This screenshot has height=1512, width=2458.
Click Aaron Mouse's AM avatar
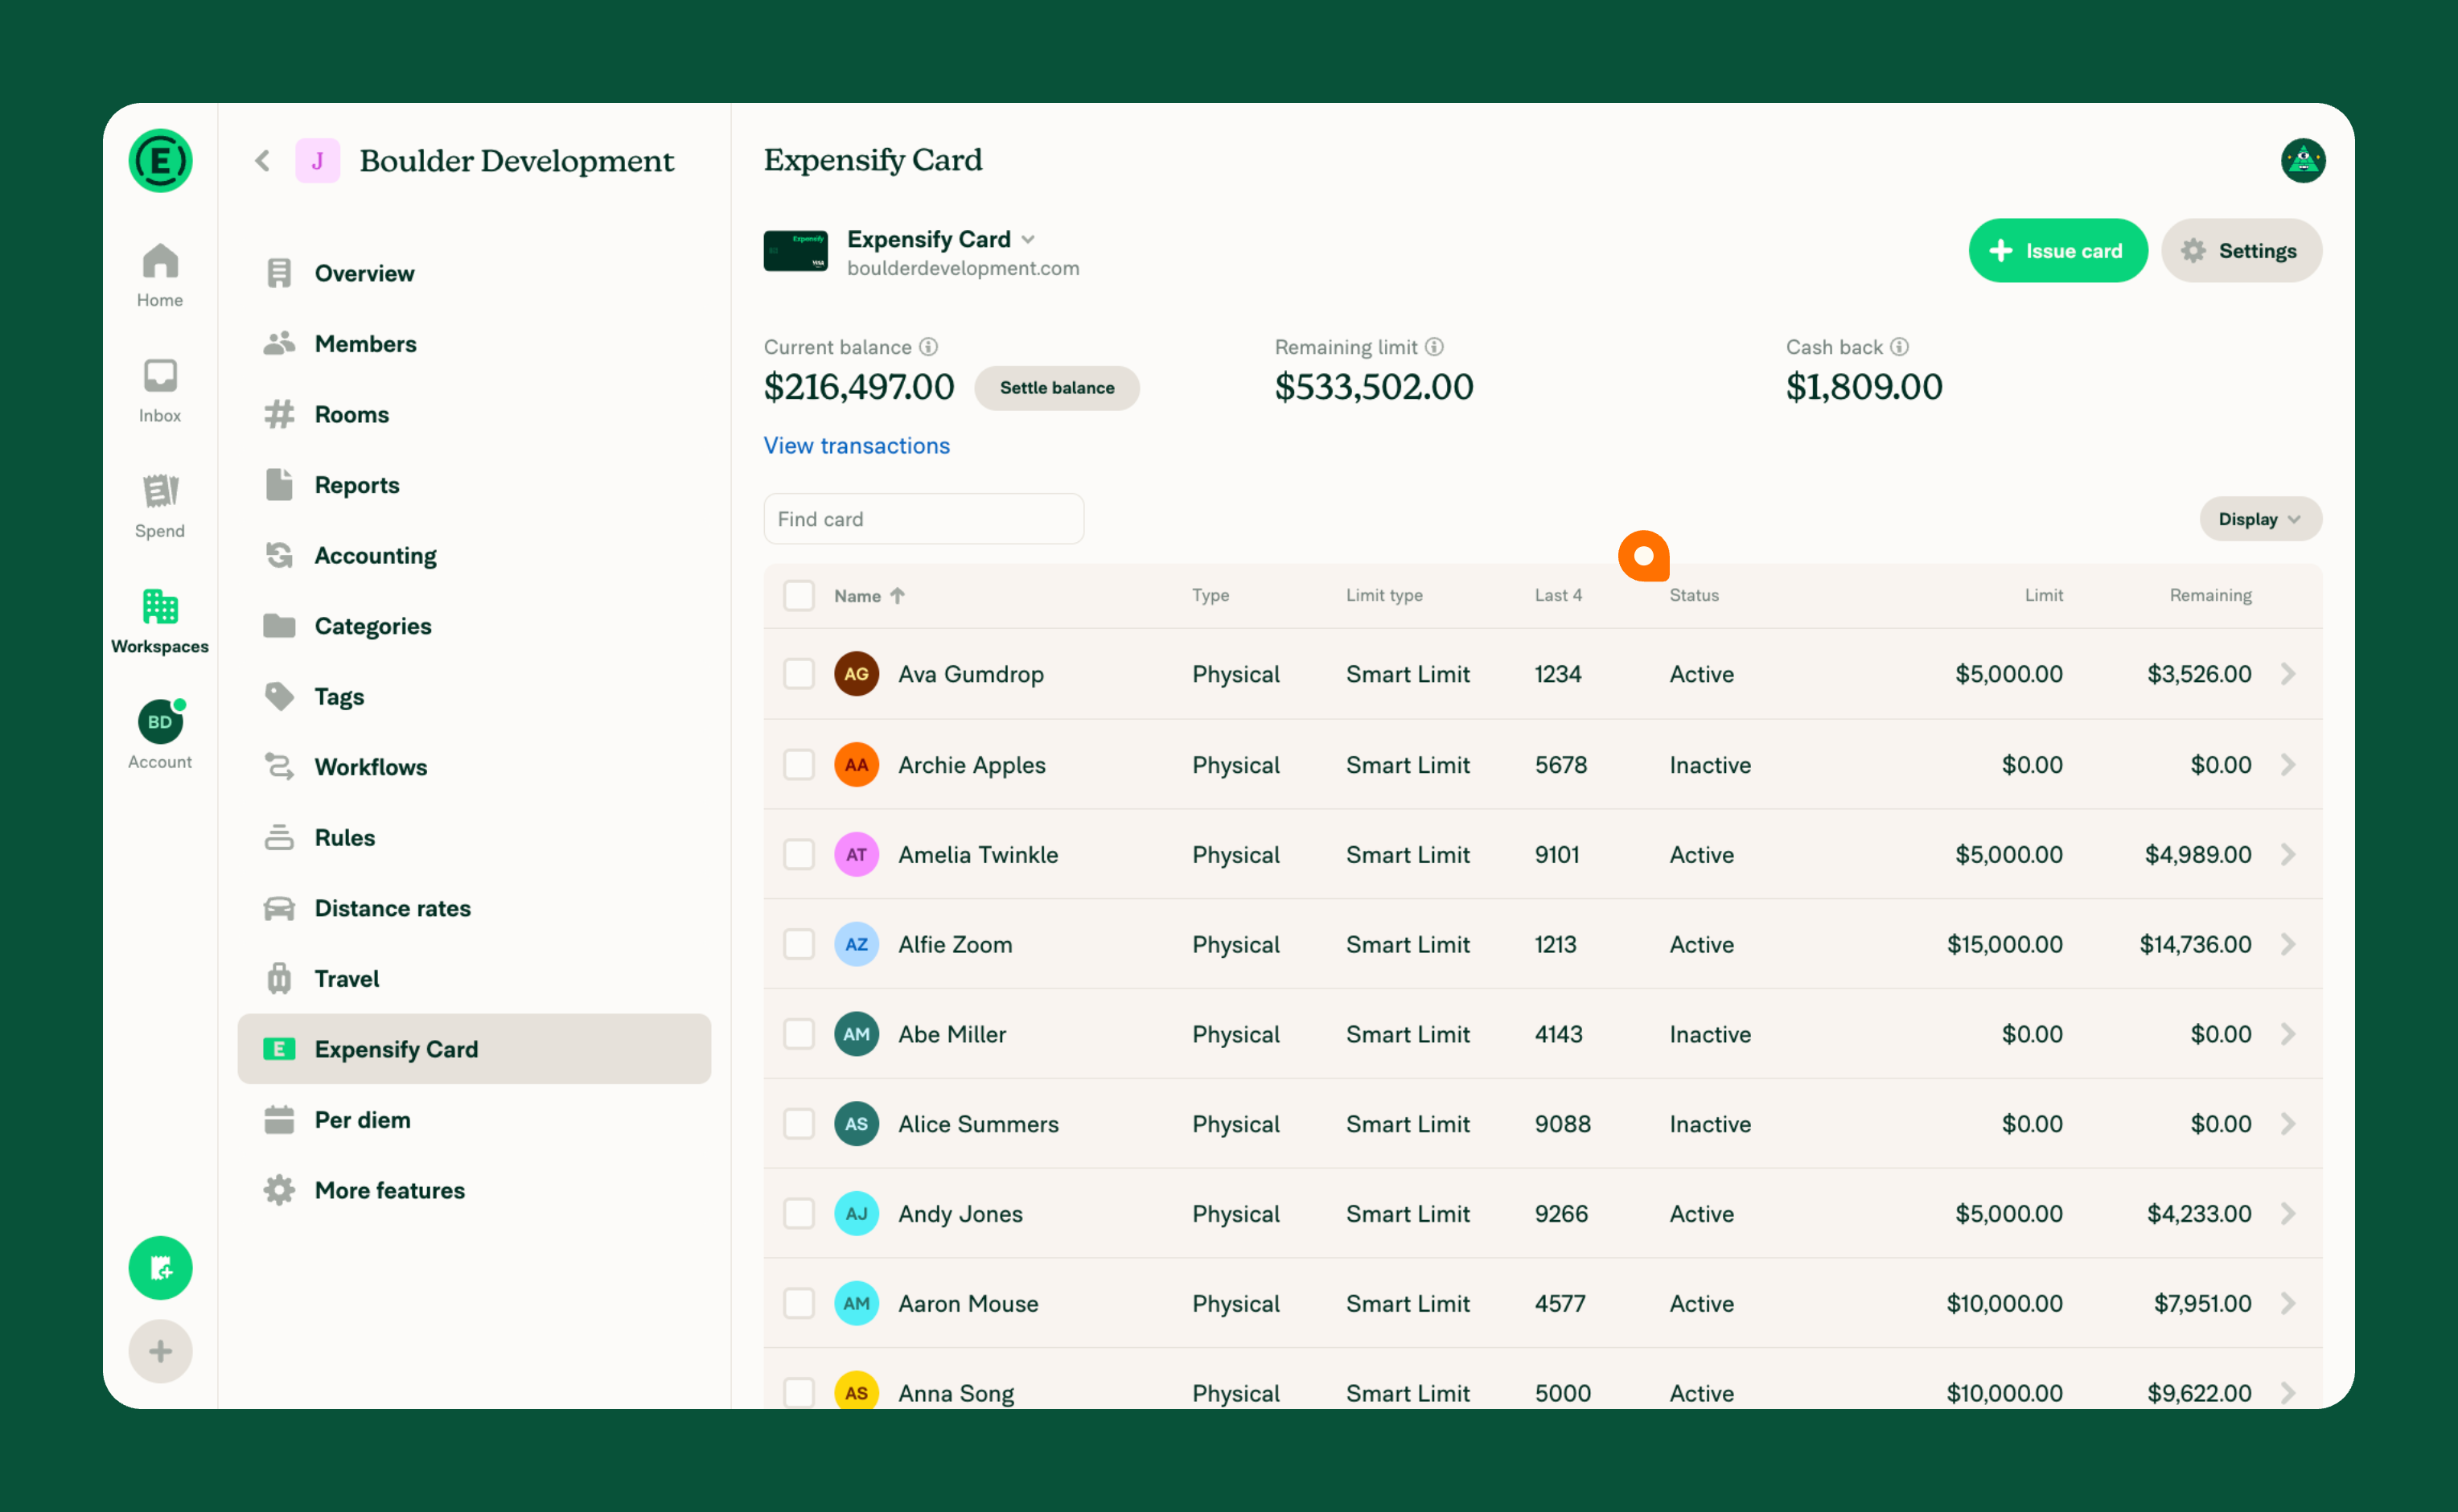[856, 1304]
